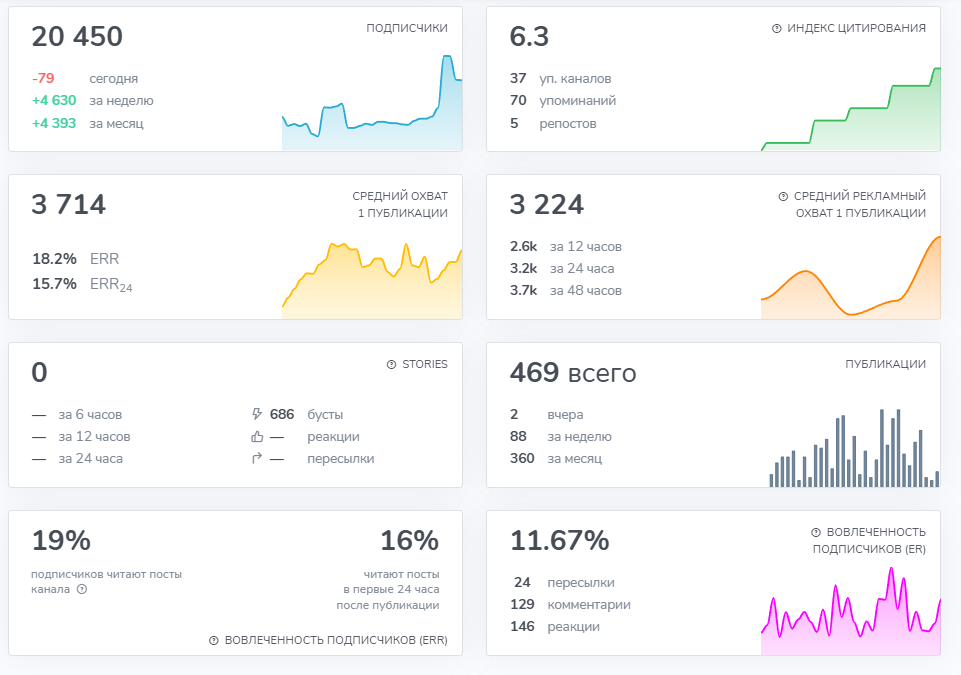Click the publications bar chart
The width and height of the screenshot is (961, 675).
[x=854, y=448]
